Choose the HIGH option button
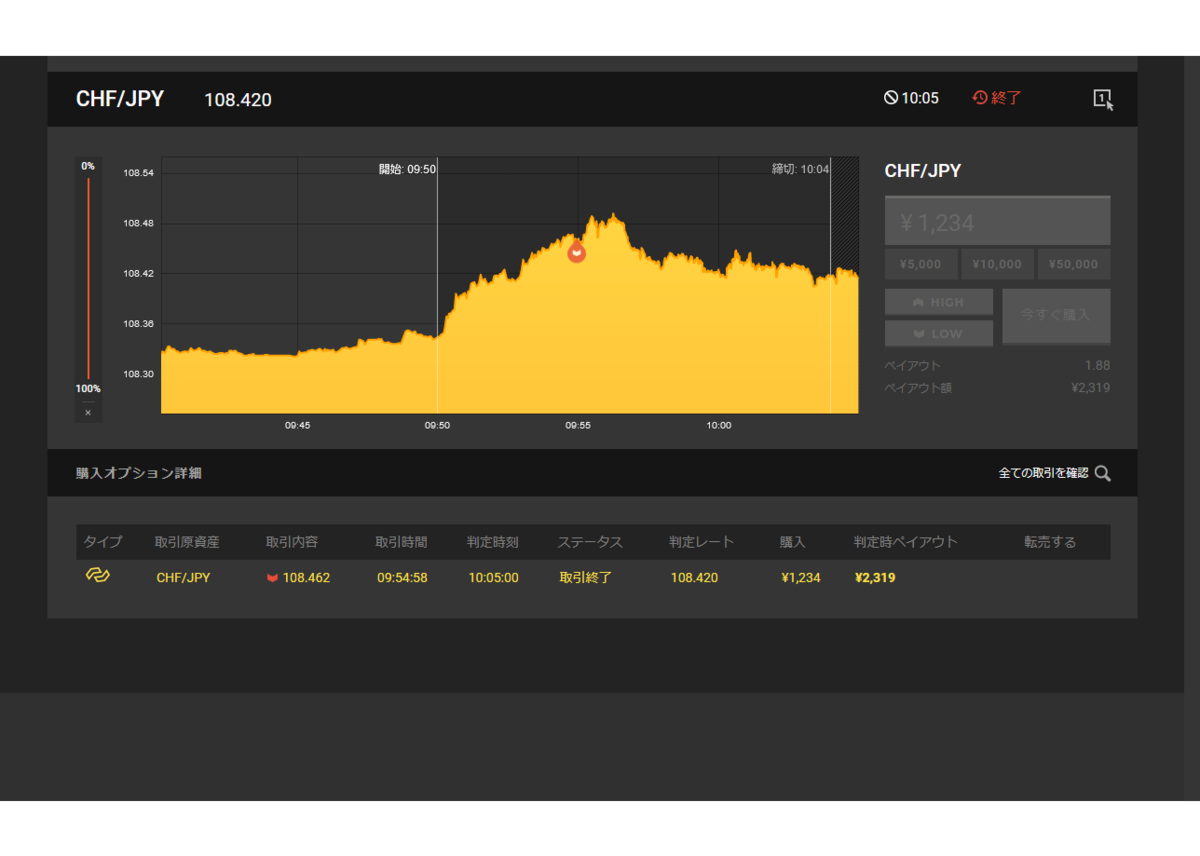1200x856 pixels. [x=939, y=302]
